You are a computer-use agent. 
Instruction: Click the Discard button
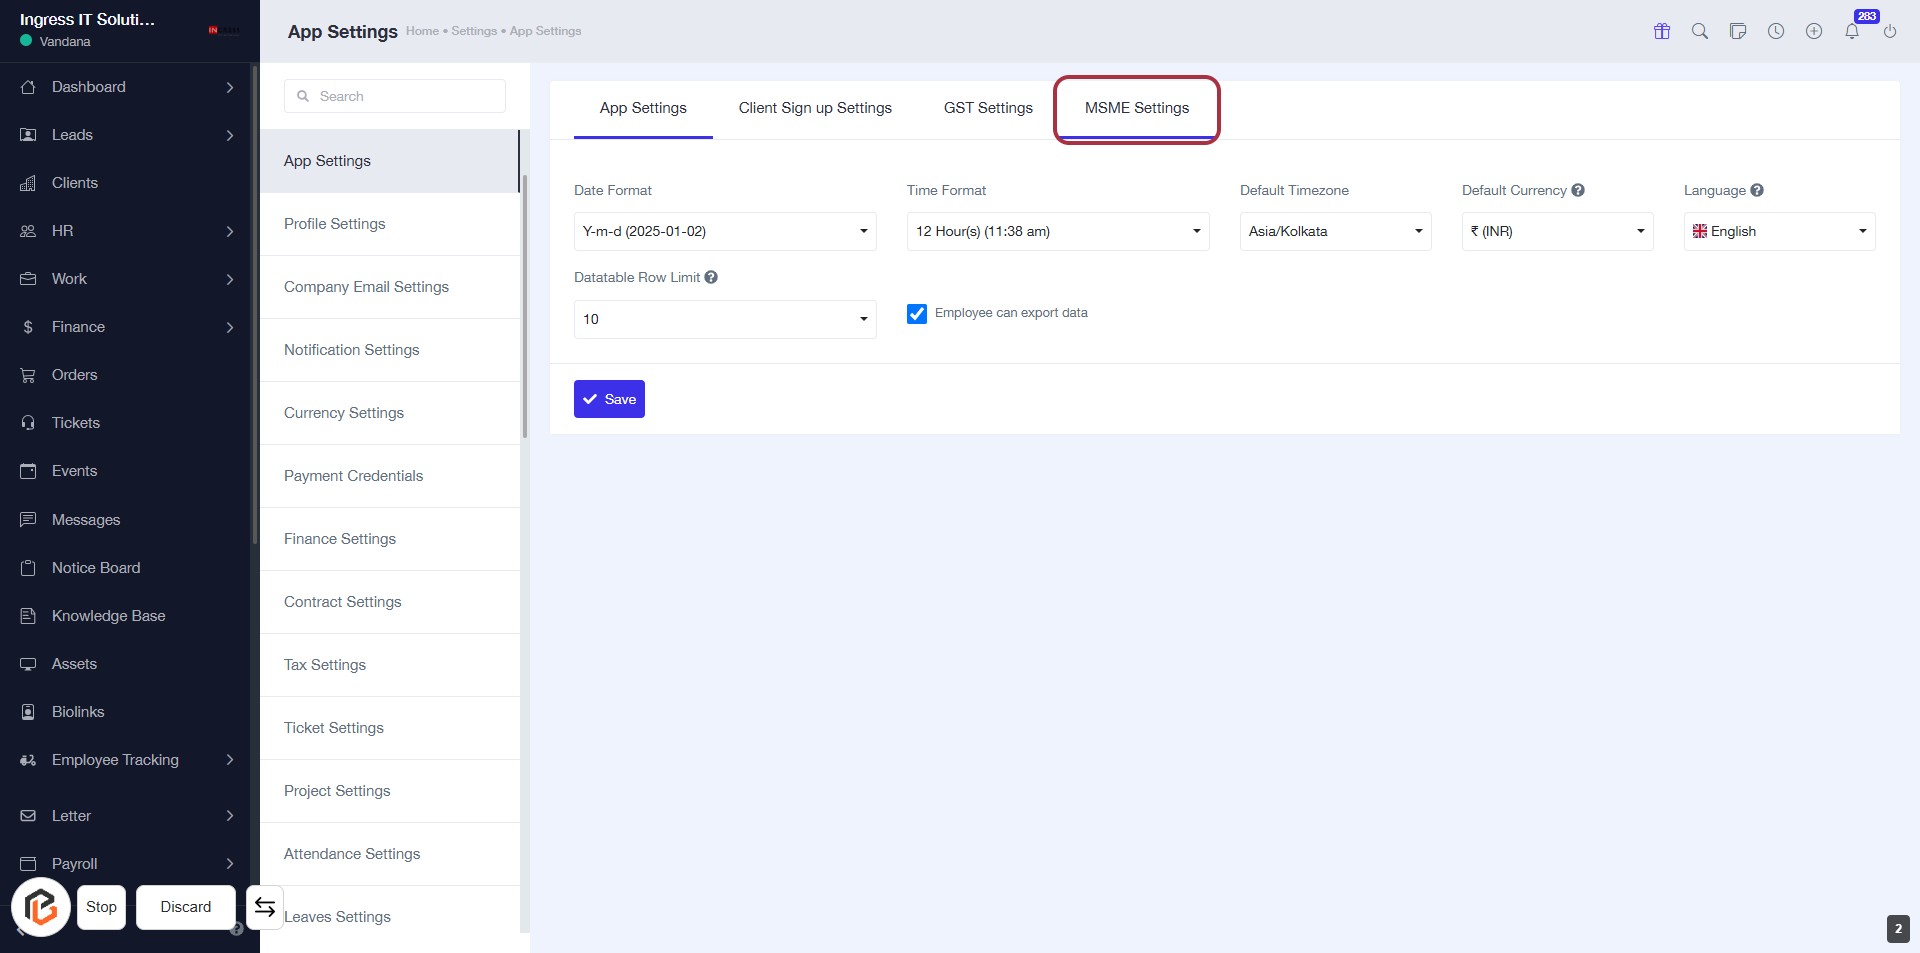click(186, 907)
